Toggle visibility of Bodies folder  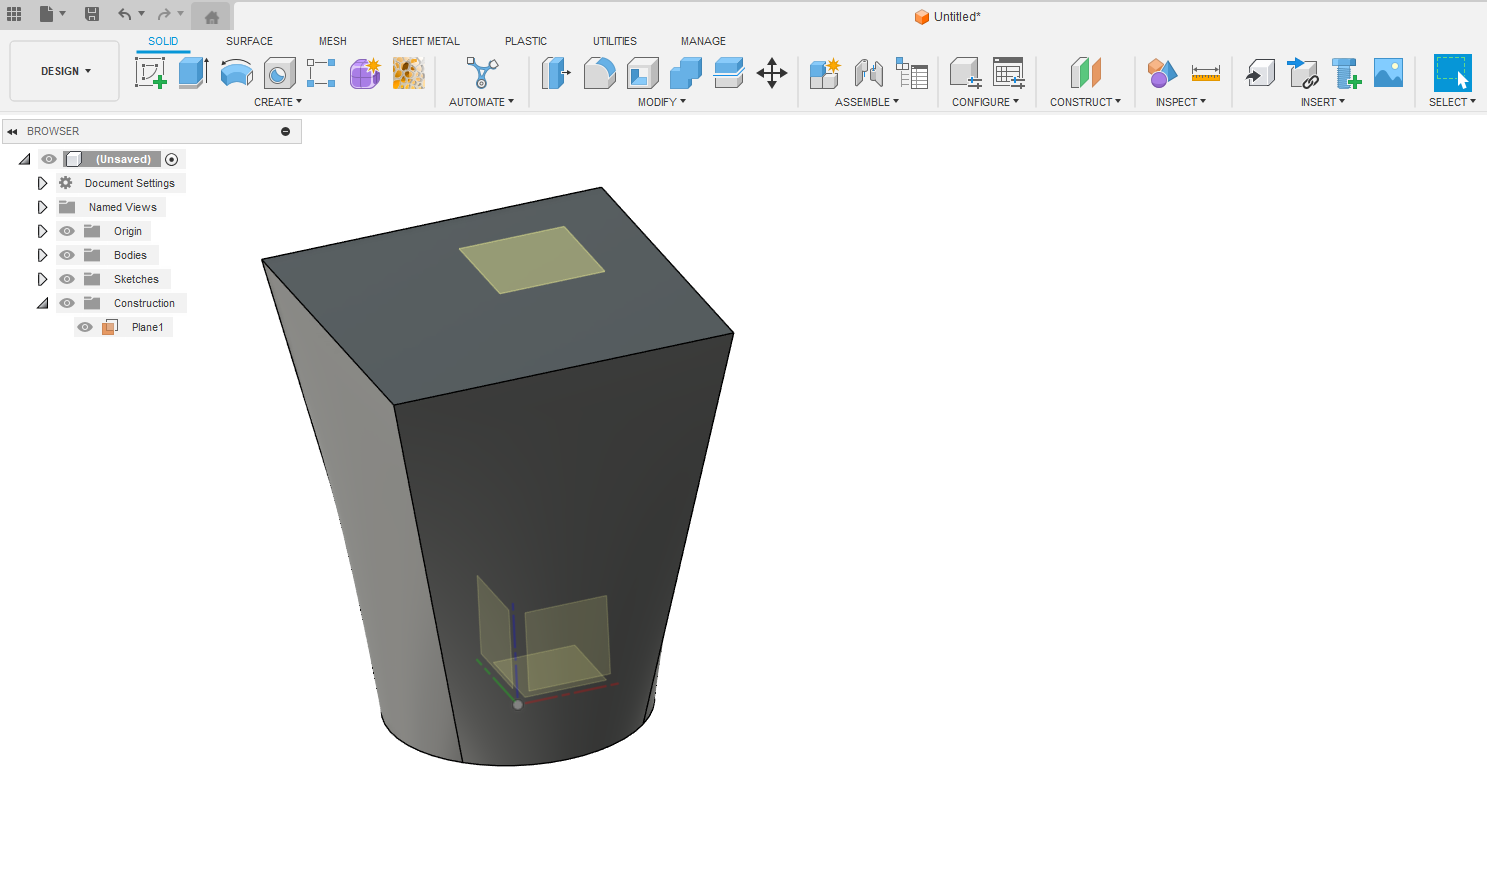click(x=67, y=255)
